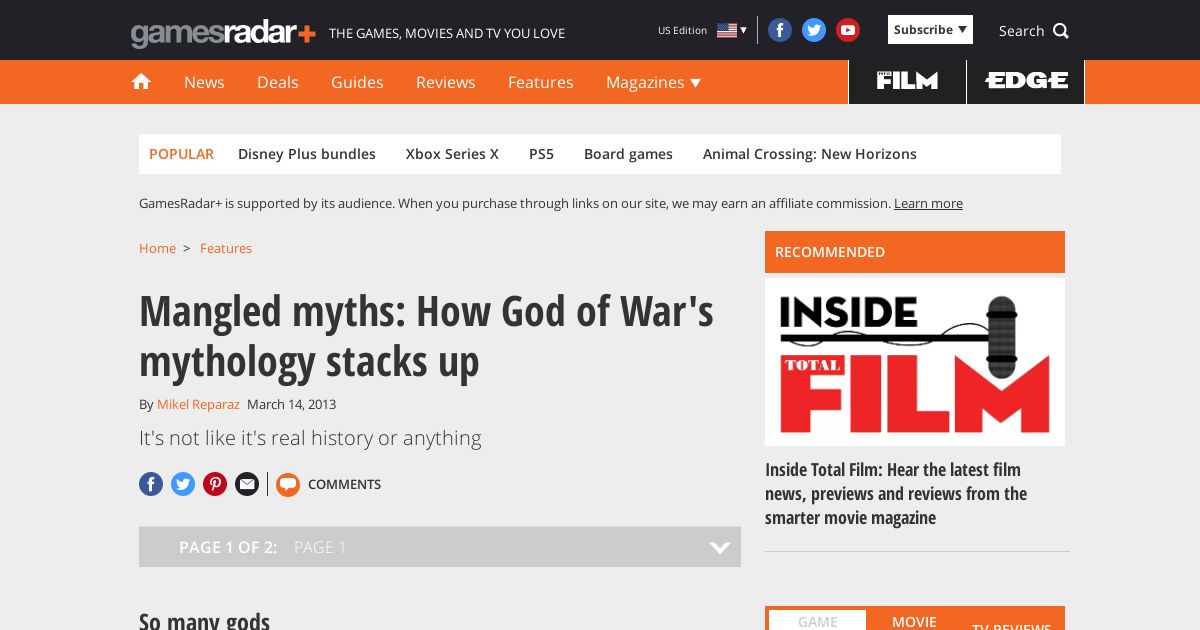This screenshot has width=1200, height=630.
Task: Expand the Magazines menu
Action: point(653,82)
